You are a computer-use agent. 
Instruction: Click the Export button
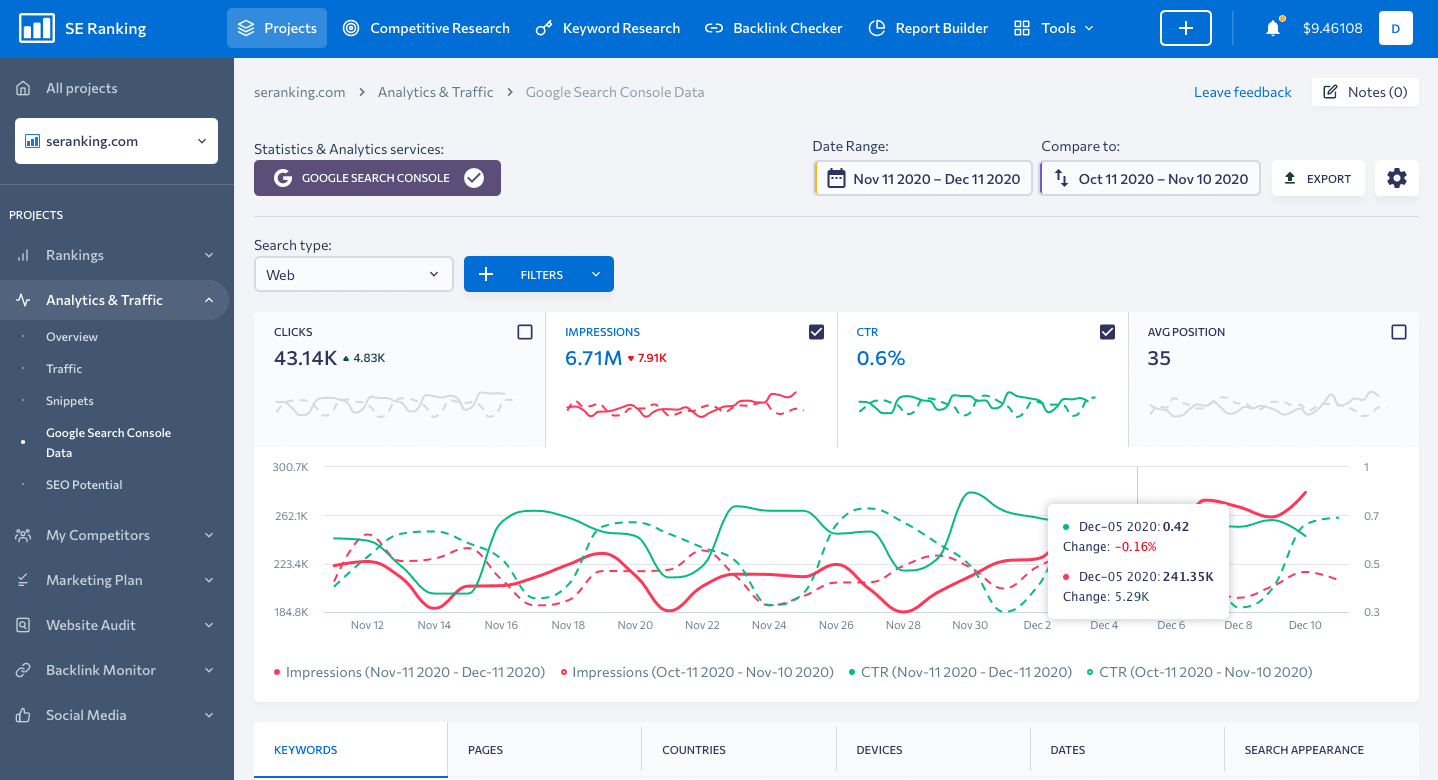point(1317,178)
